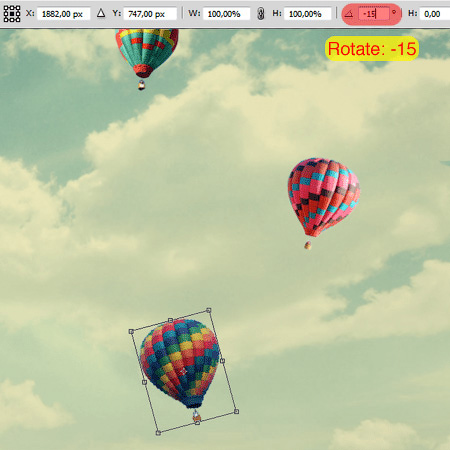Edit the rotation angle field showing -15
The height and width of the screenshot is (450, 450).
(373, 14)
